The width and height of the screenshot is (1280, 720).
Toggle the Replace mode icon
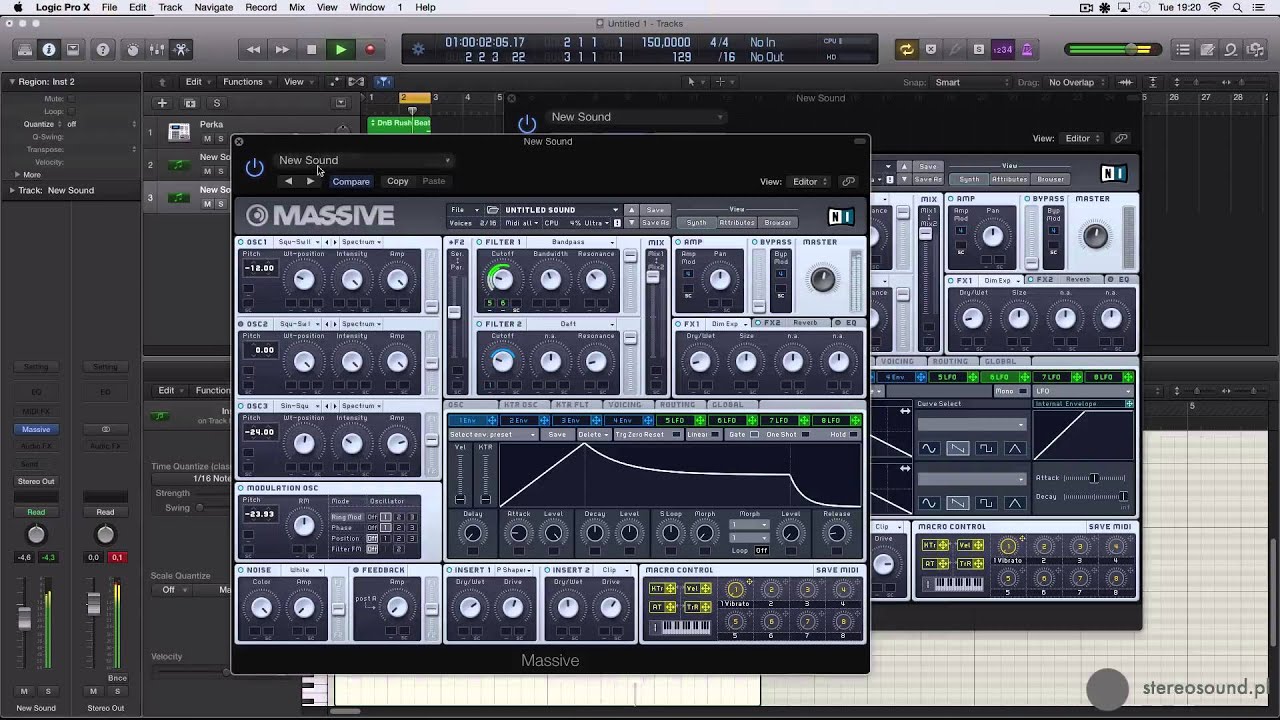931,49
